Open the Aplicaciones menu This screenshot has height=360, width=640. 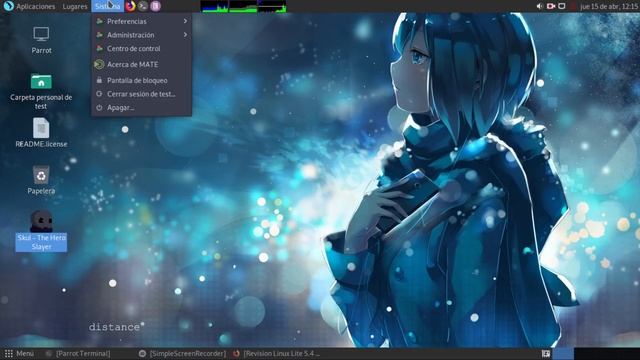[x=29, y=6]
